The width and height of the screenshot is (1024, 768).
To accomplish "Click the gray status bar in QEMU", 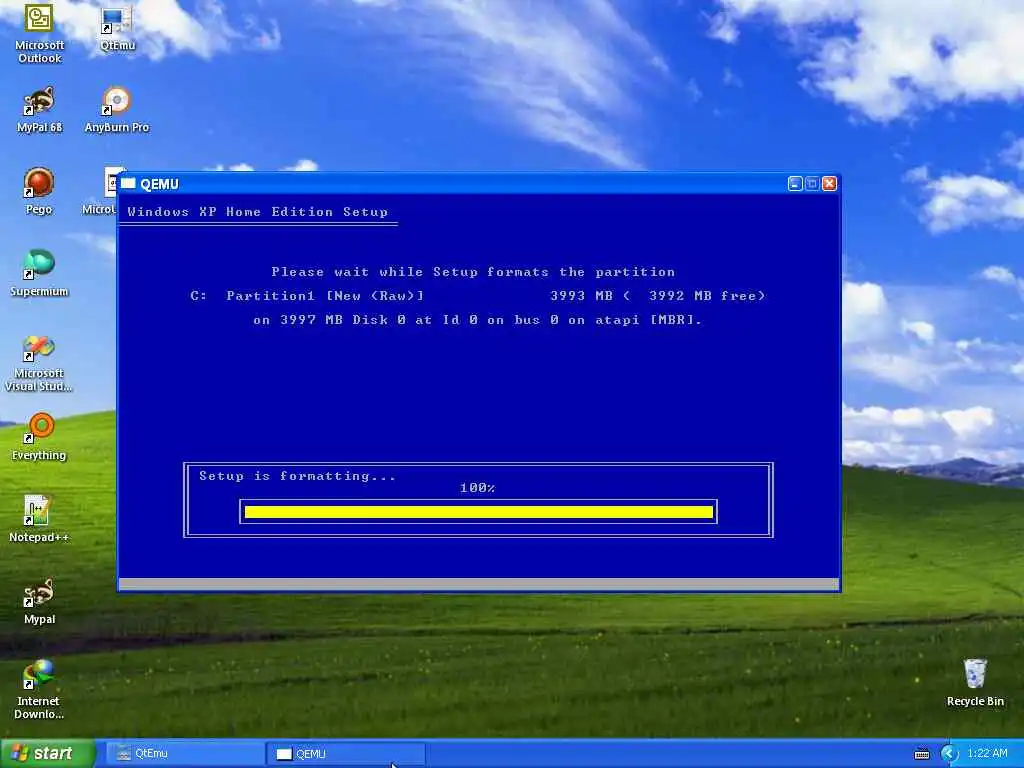I will click(x=479, y=584).
